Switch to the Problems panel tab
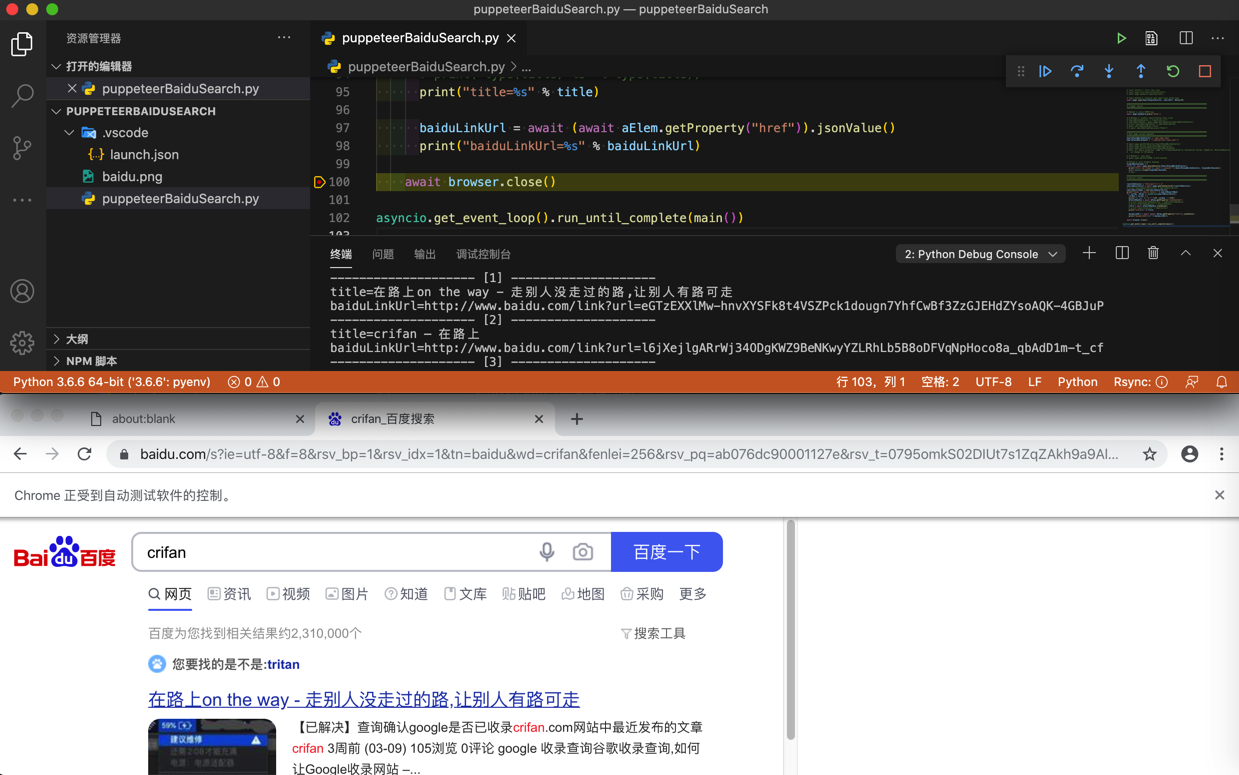 [x=383, y=254]
